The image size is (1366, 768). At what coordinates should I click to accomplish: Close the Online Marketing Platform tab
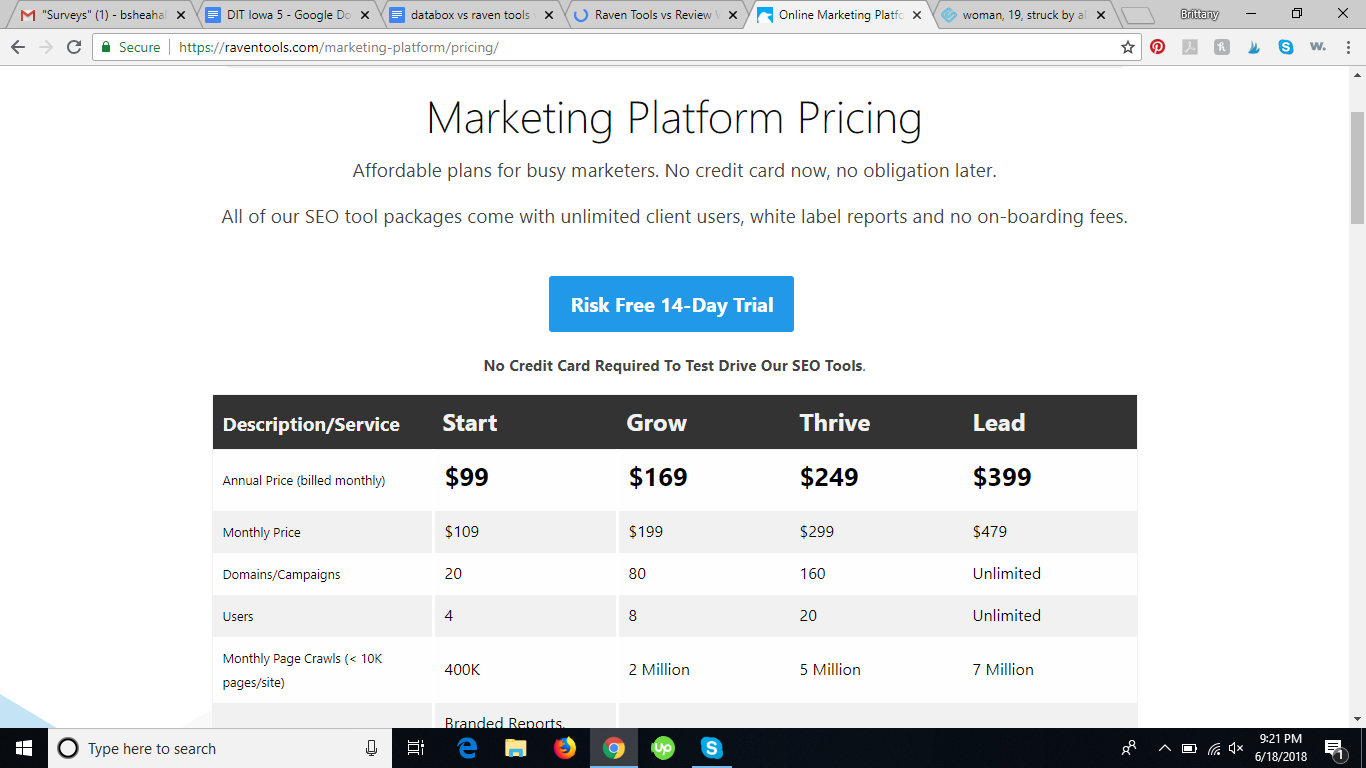(917, 16)
